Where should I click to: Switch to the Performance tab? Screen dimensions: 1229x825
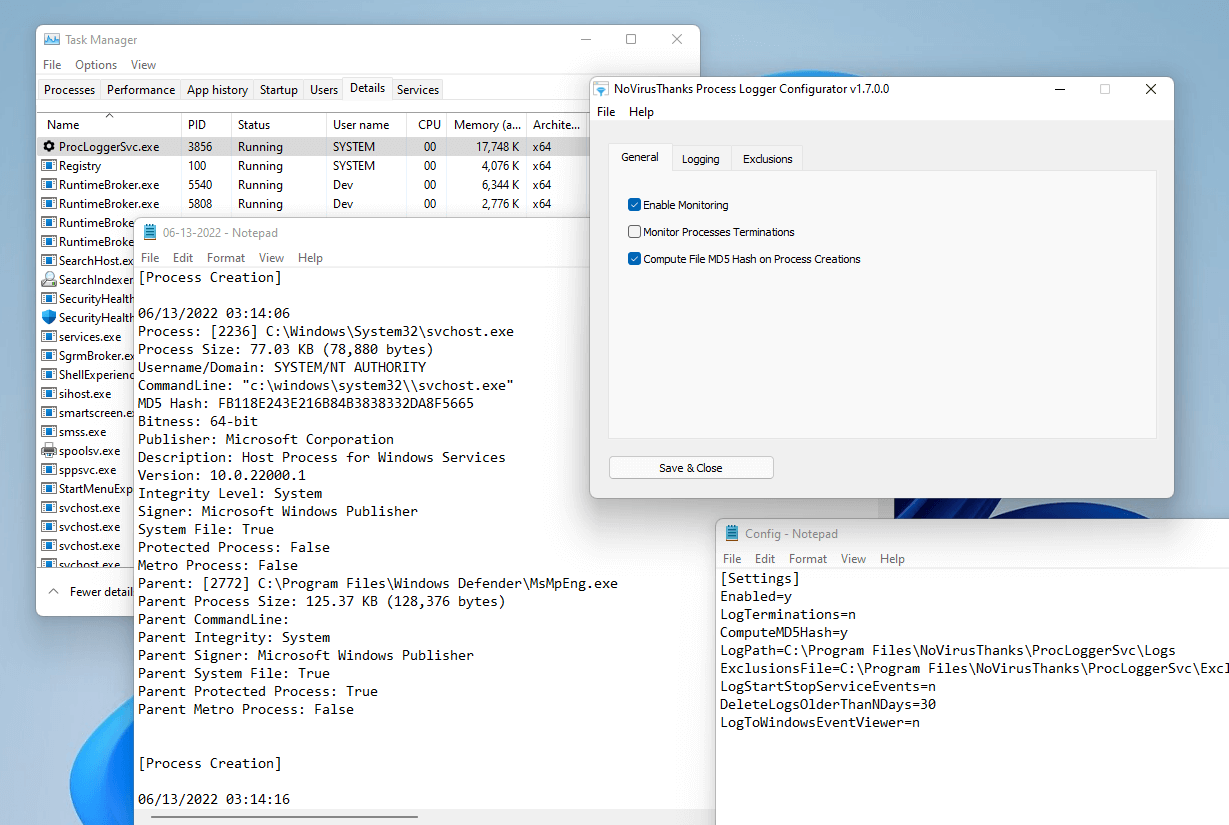(141, 90)
